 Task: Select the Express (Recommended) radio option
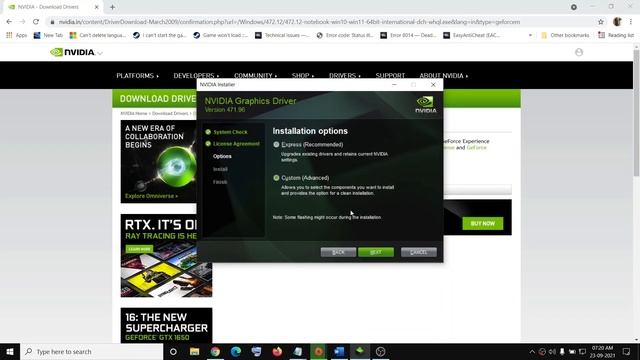276,144
